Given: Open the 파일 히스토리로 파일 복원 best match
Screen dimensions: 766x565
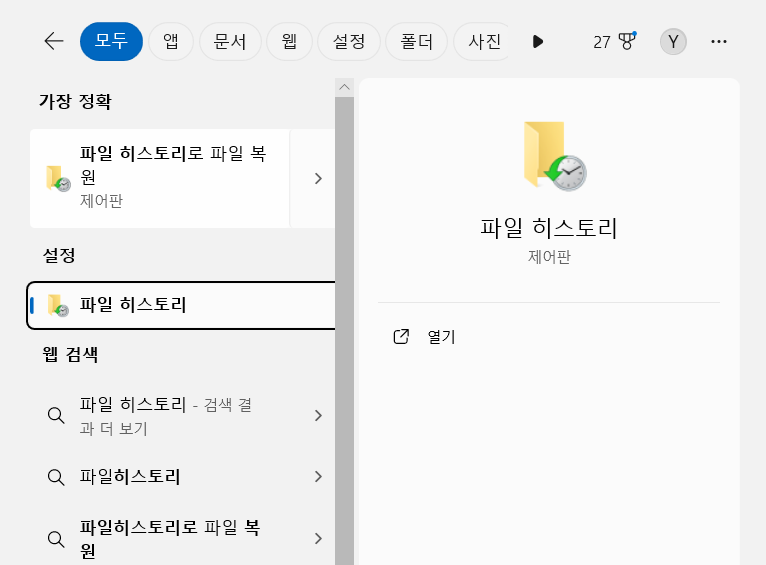Looking at the screenshot, I should click(160, 178).
